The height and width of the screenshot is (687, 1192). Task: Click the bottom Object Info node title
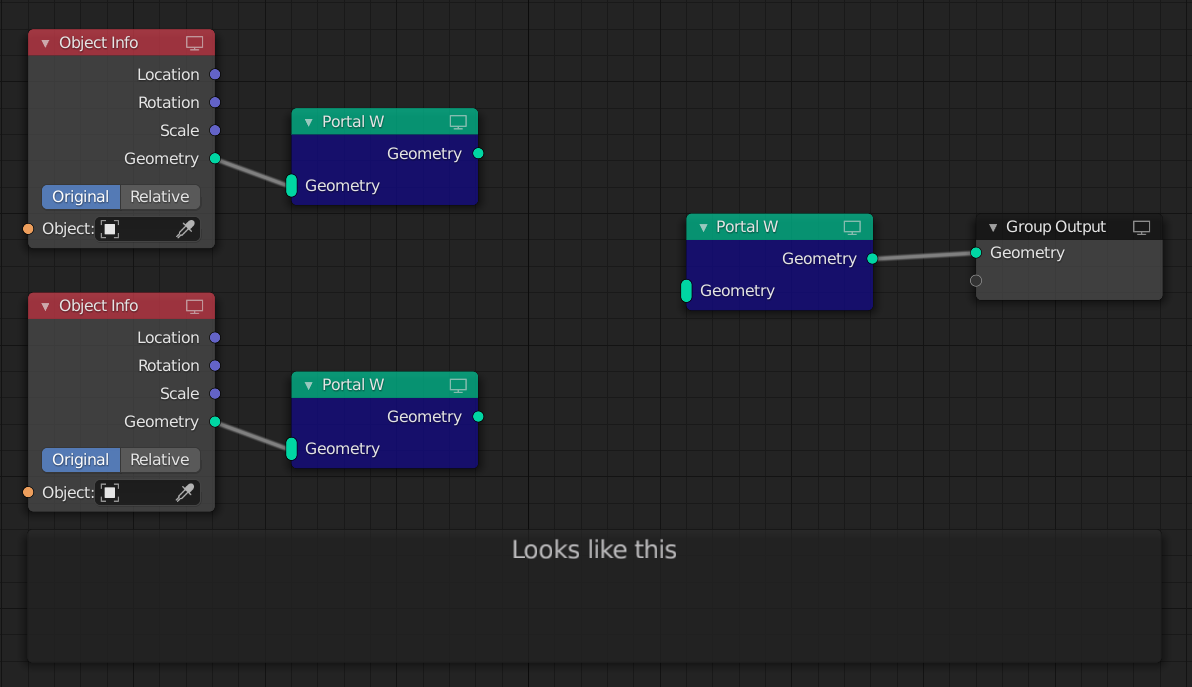[x=99, y=306]
